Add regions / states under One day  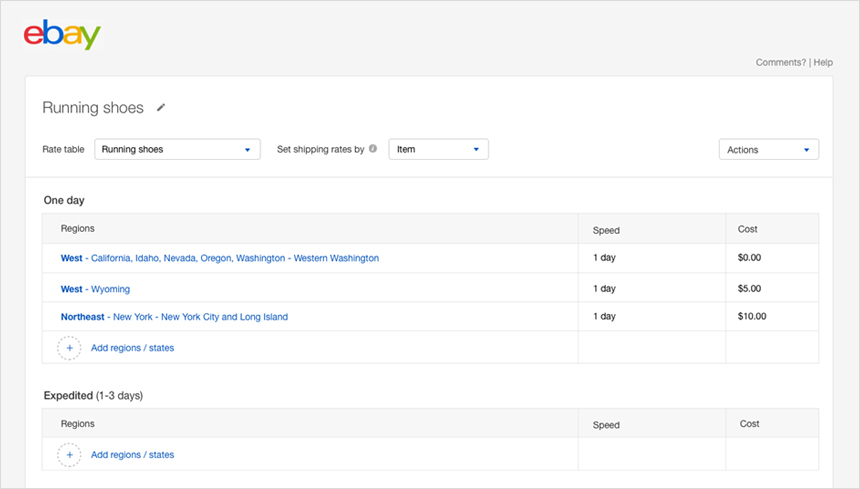point(132,348)
